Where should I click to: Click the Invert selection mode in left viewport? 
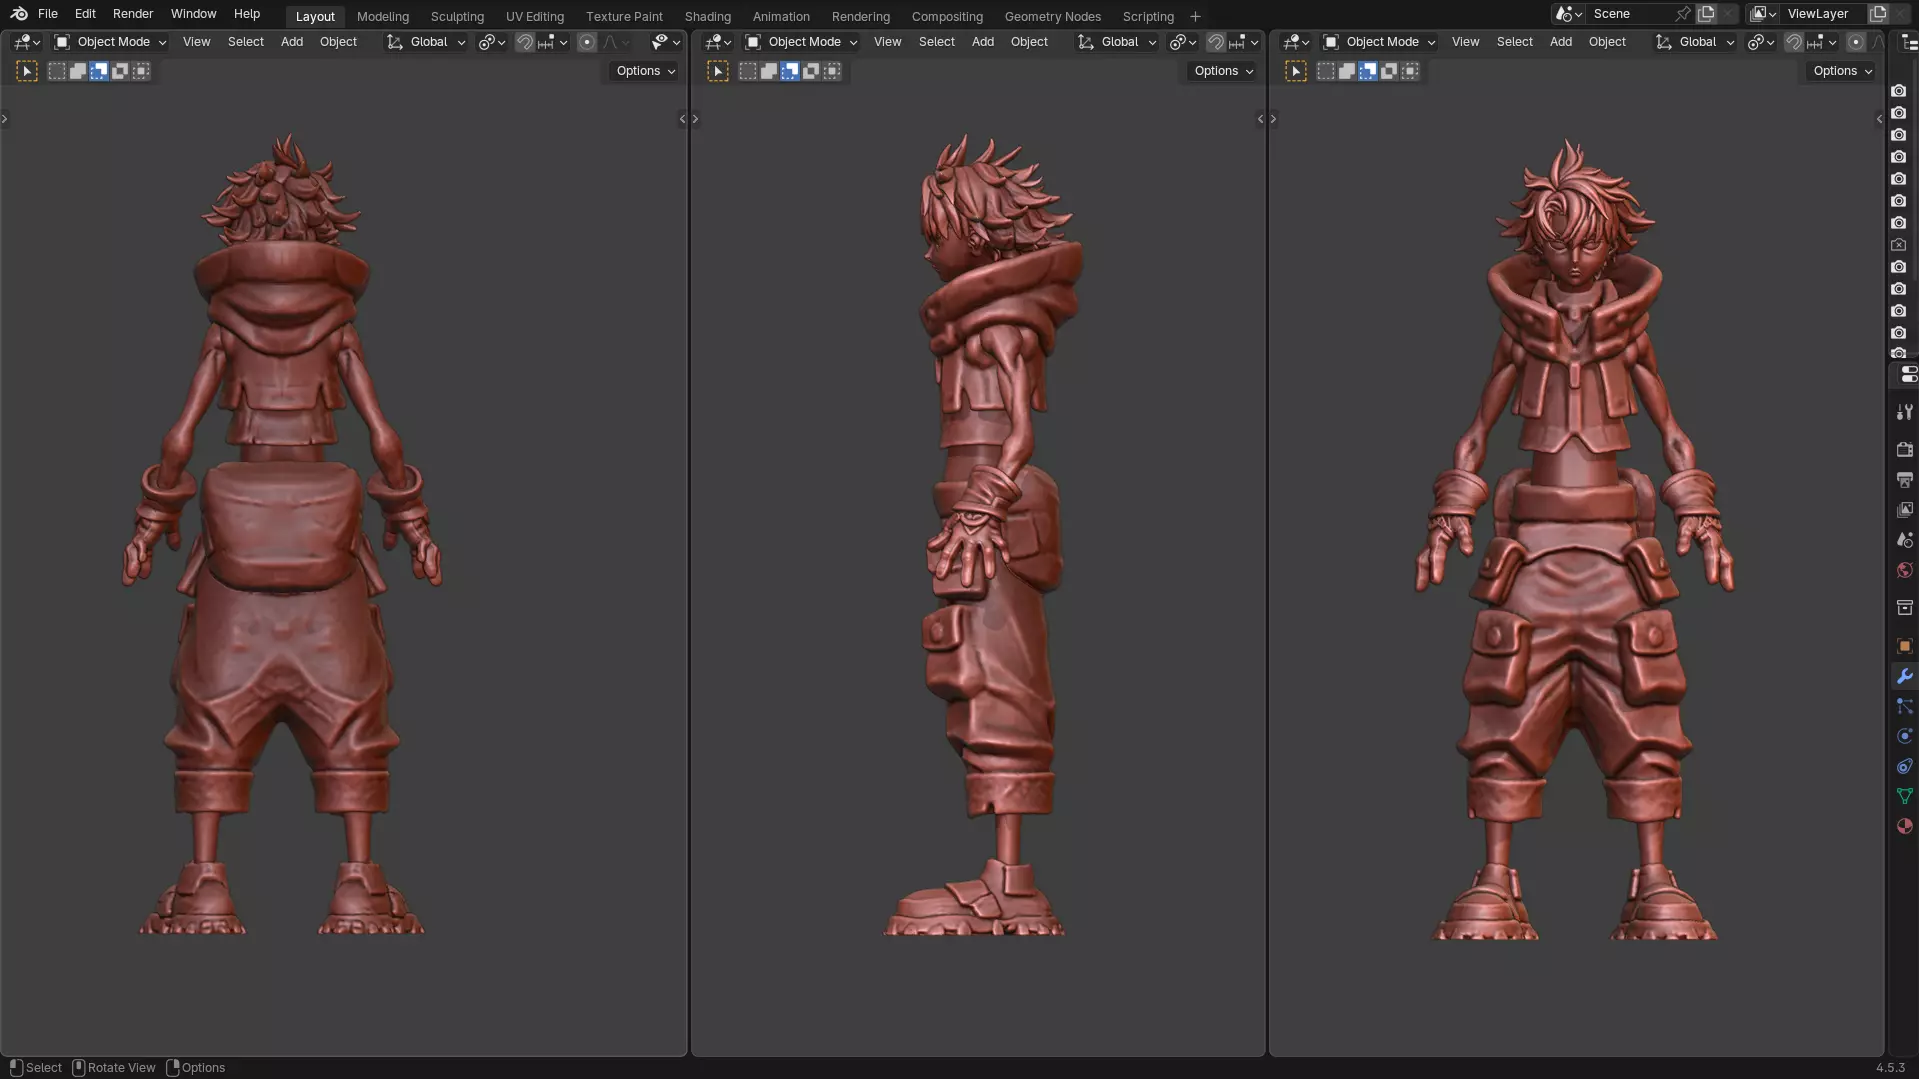coord(120,71)
